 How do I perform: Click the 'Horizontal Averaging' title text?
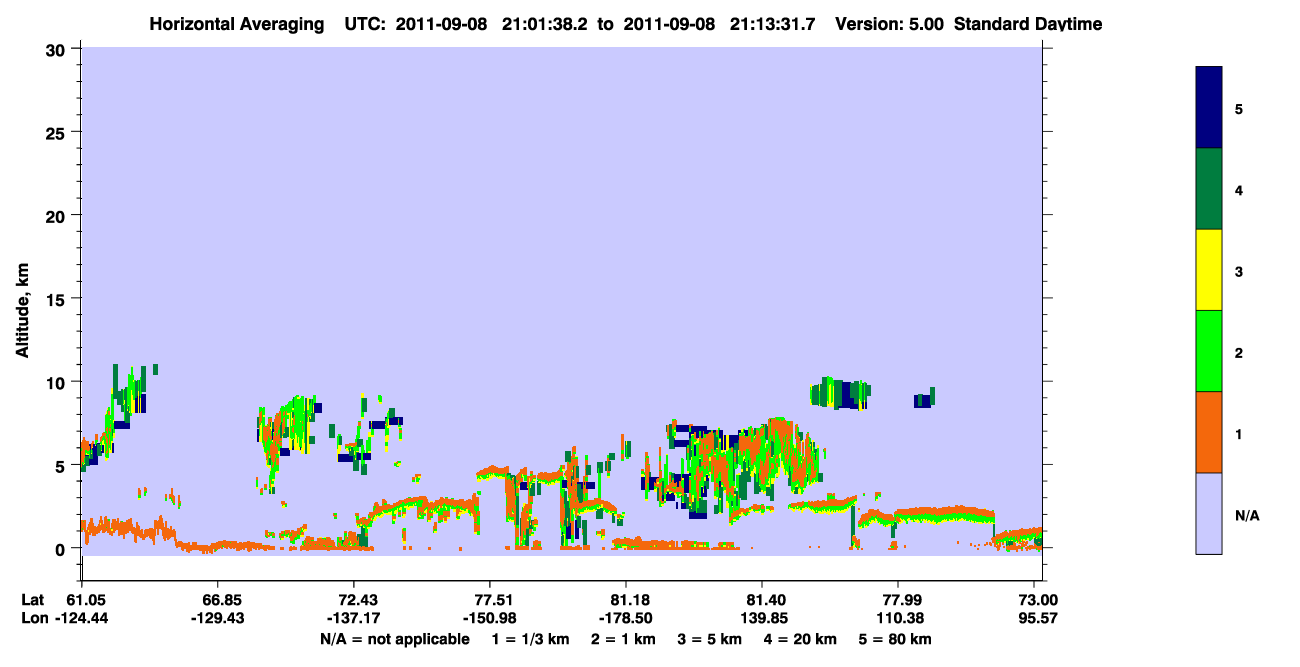237,24
